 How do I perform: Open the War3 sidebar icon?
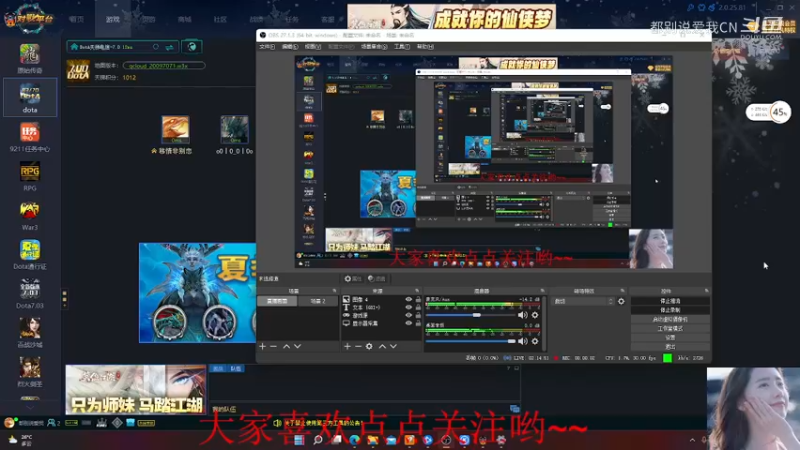(x=30, y=211)
